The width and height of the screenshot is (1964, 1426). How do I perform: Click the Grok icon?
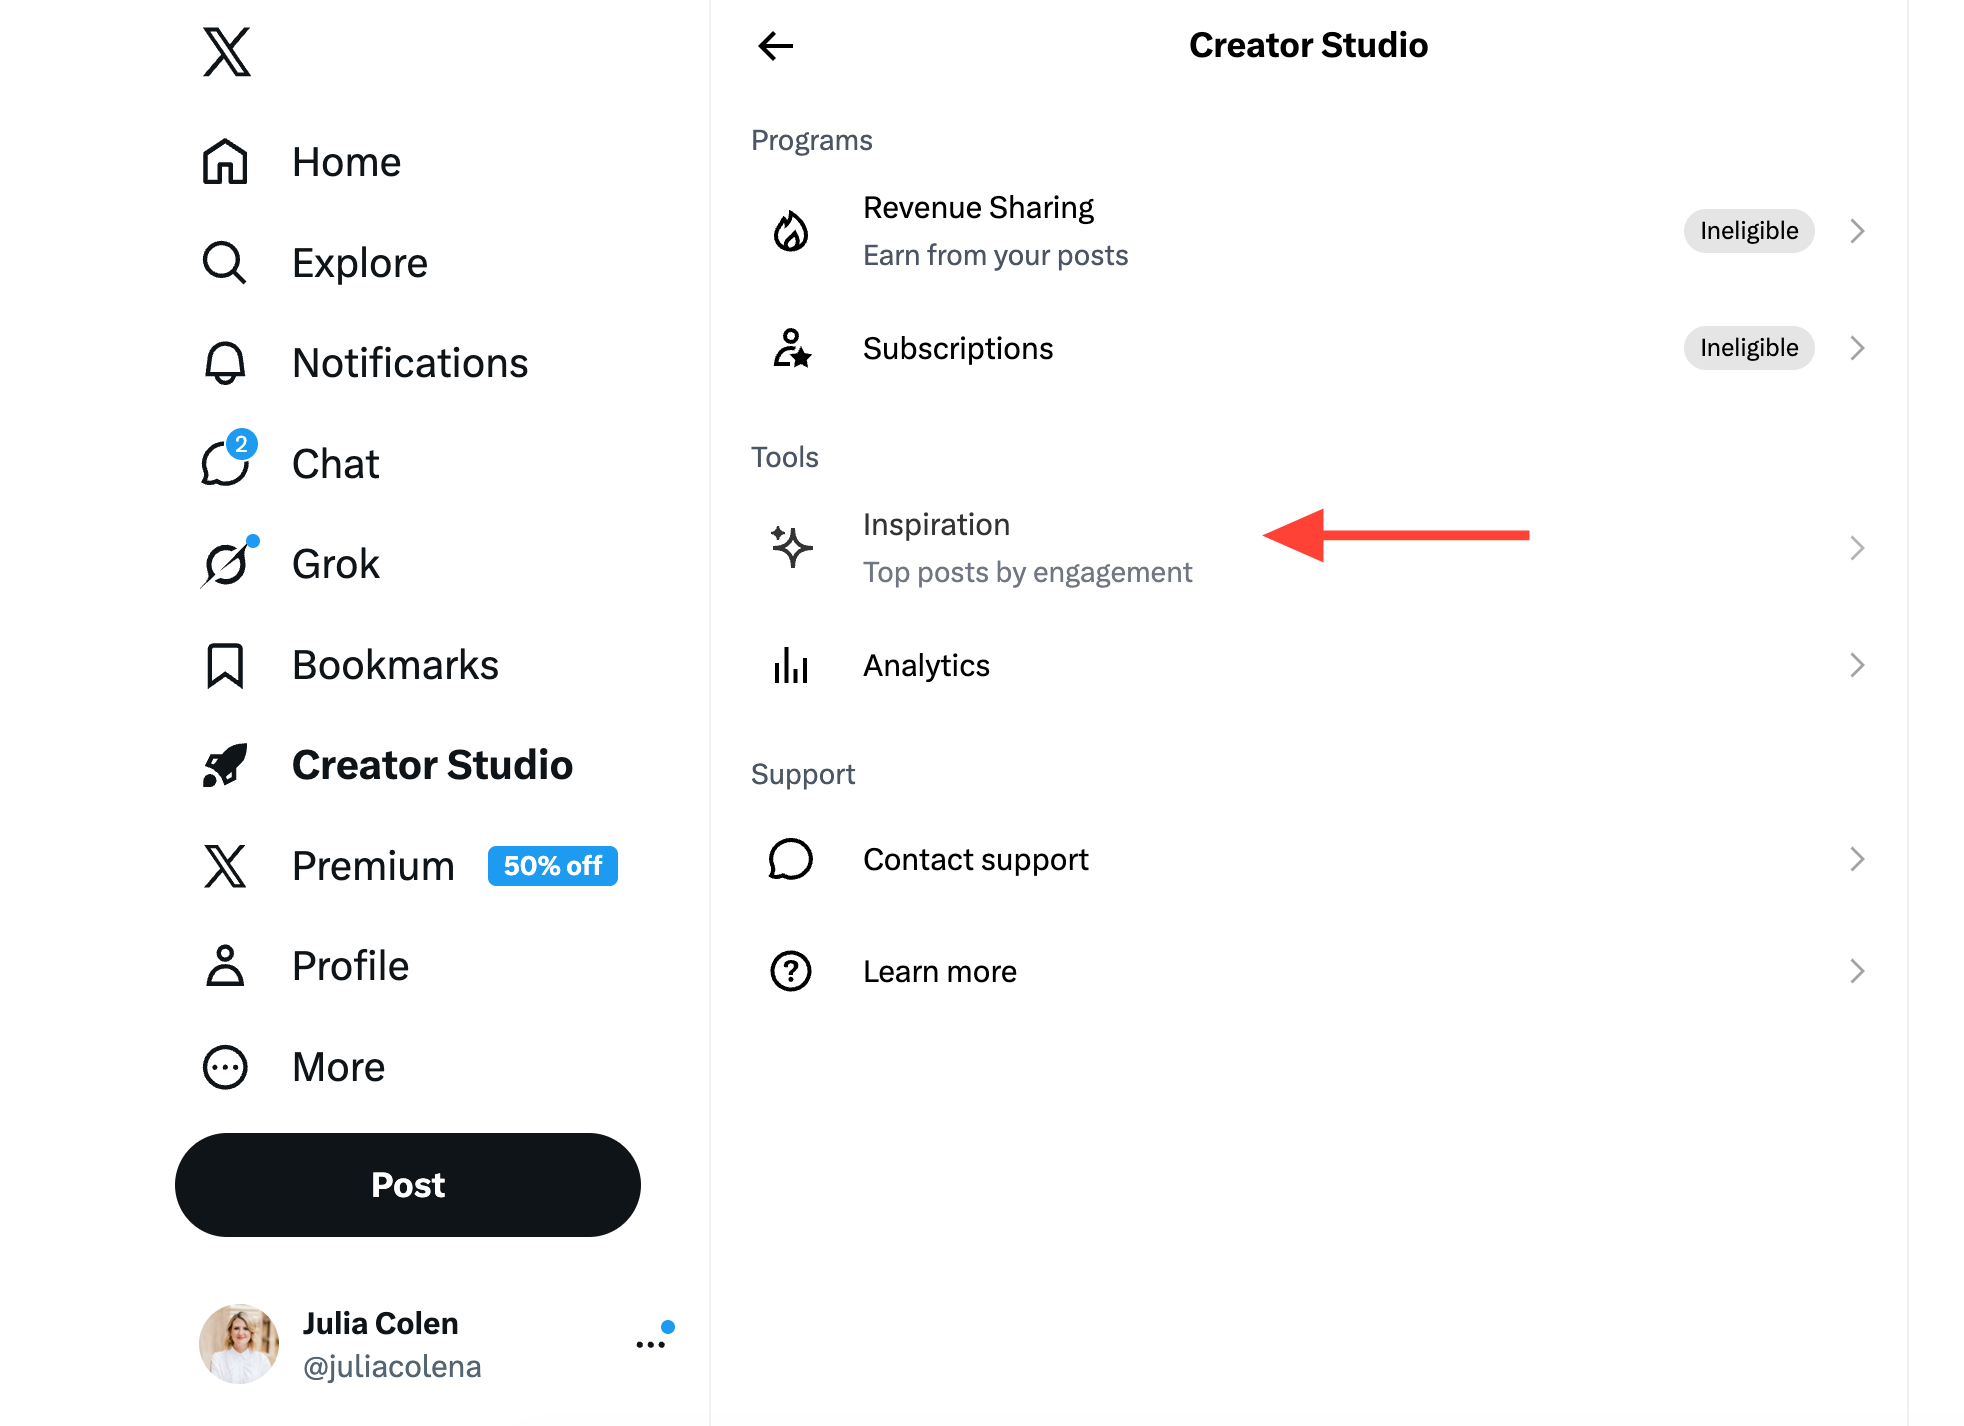click(226, 564)
